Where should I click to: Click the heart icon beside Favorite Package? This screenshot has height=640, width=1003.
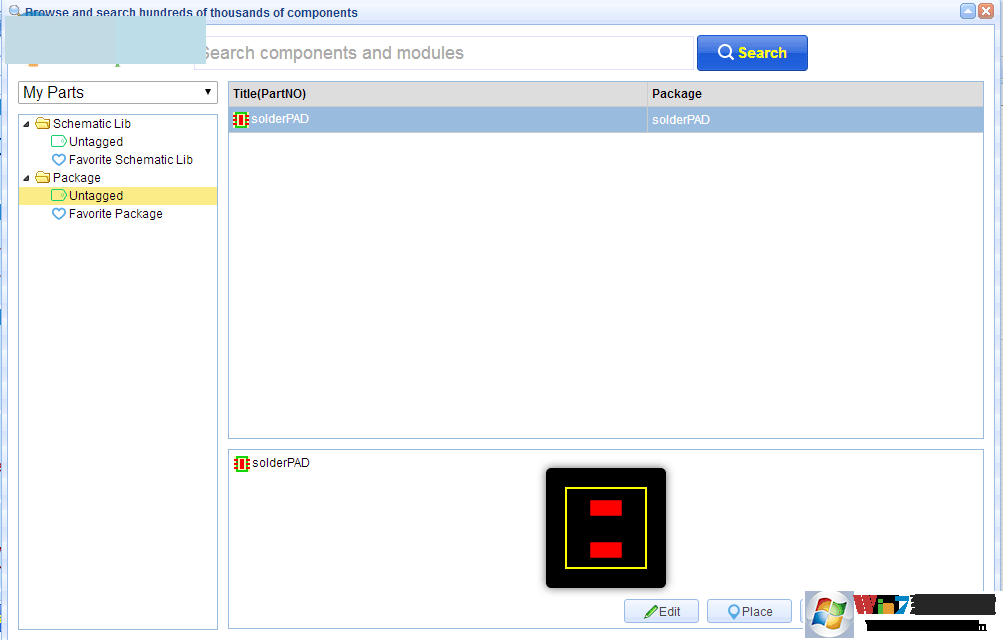[x=59, y=214]
